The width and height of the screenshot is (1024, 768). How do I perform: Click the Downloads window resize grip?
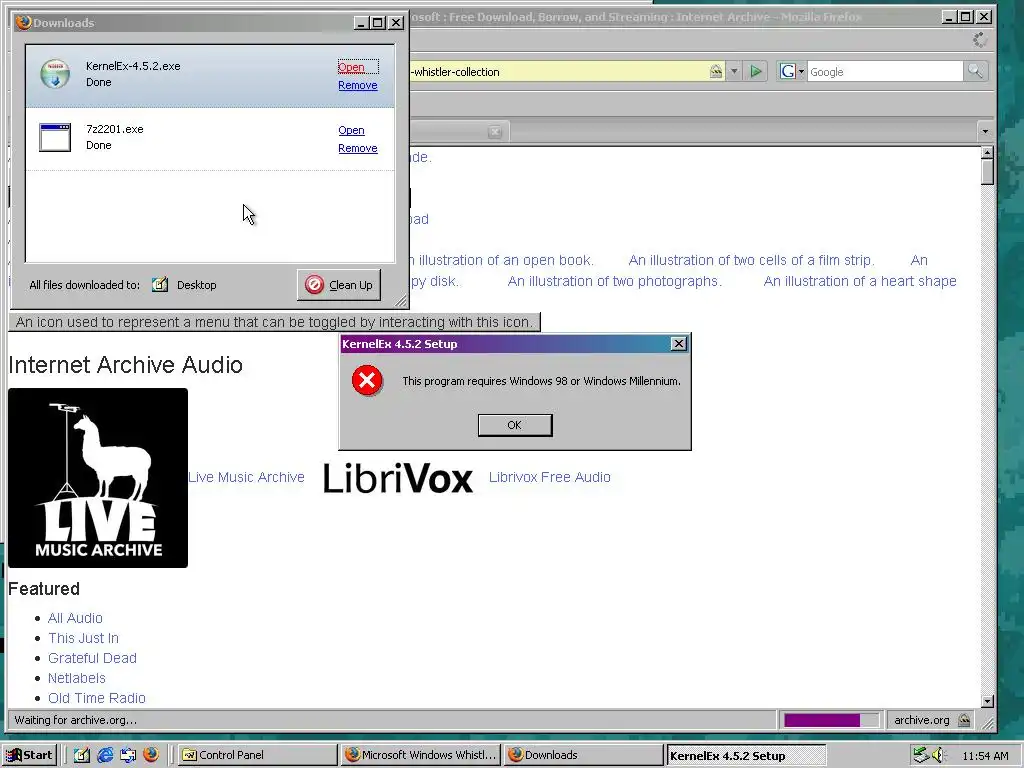401,301
